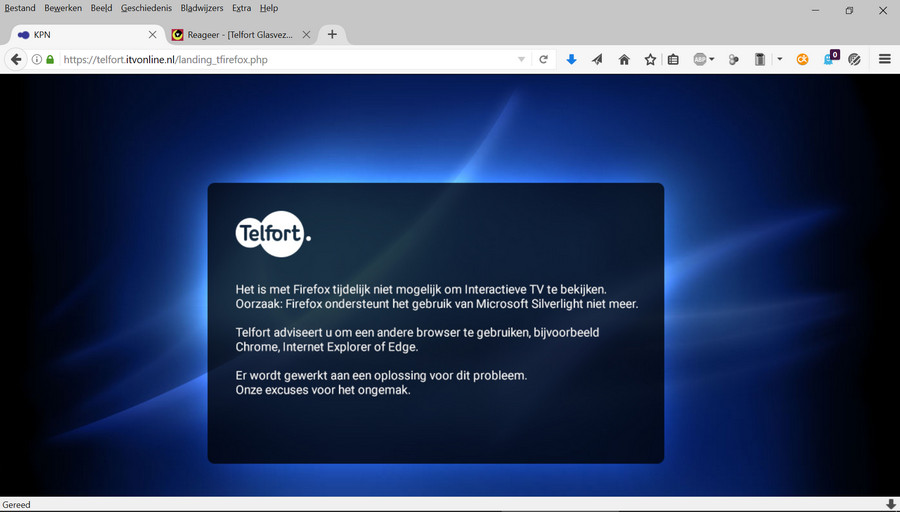Screen dimensions: 900x512
Task: Click line 'Telfort adviseert u om een andere browser'
Action: 417,332
